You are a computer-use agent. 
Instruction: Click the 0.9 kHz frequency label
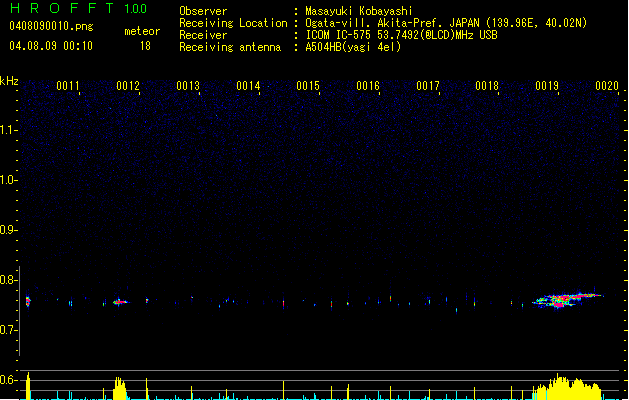[8, 230]
